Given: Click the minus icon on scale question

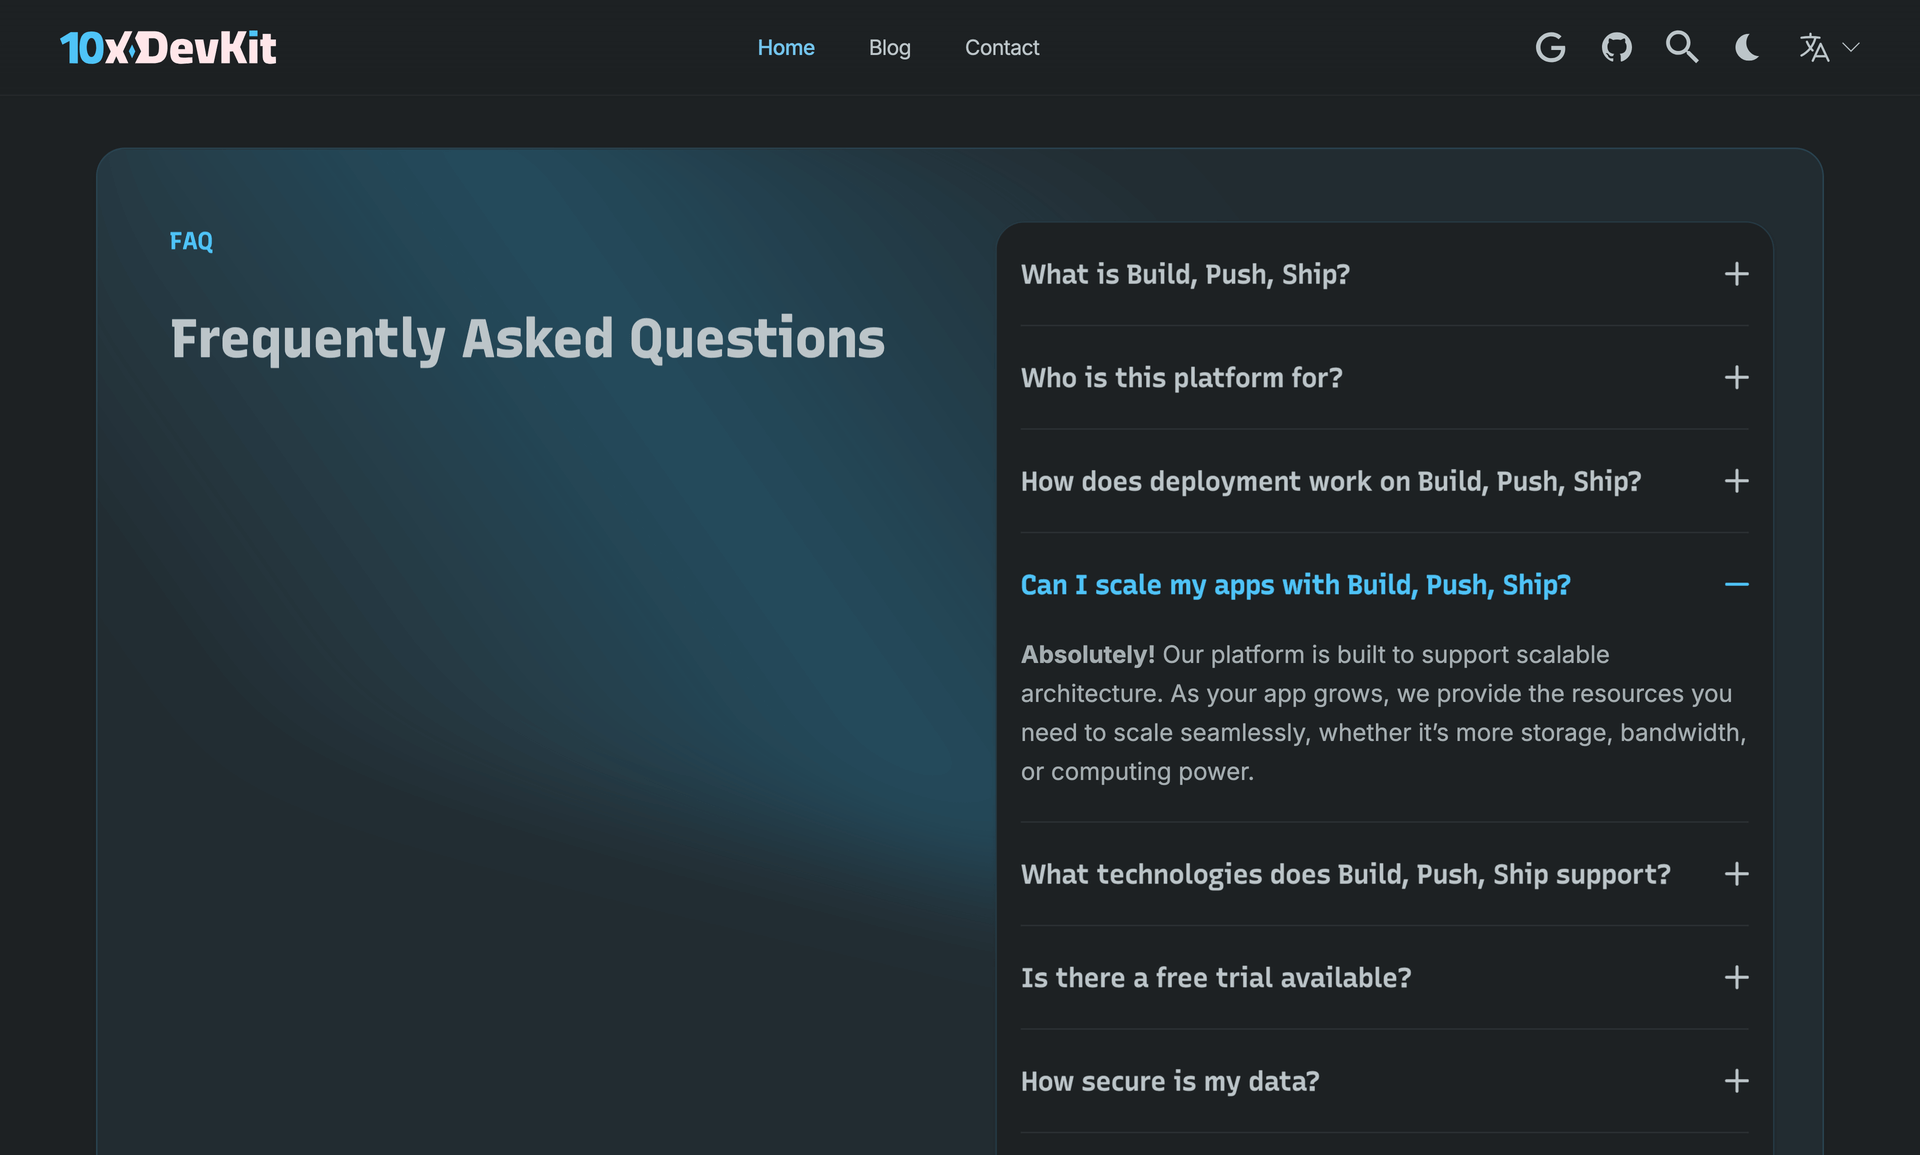Looking at the screenshot, I should click(x=1737, y=584).
